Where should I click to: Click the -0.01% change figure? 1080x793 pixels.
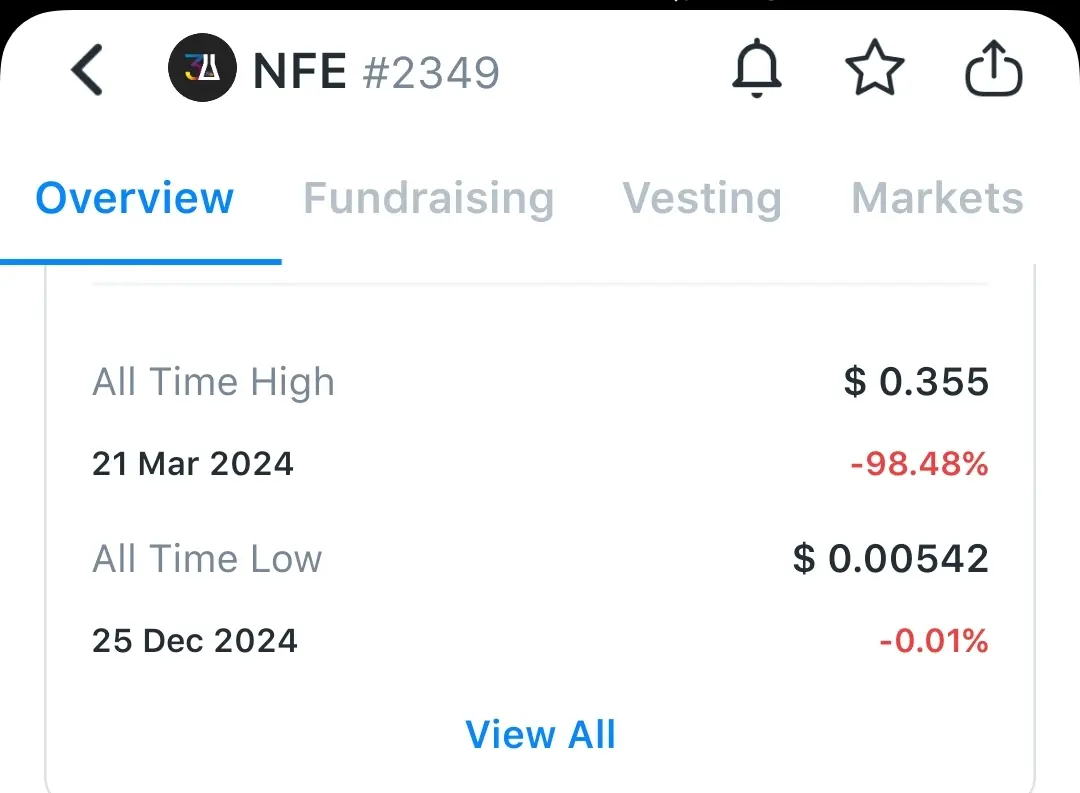coord(933,640)
